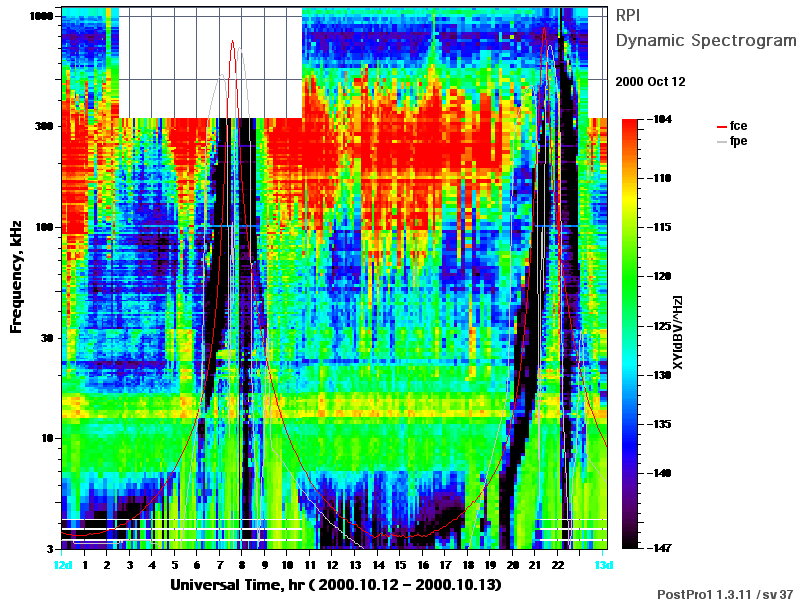Click the -104 value on color scale

(x=661, y=119)
